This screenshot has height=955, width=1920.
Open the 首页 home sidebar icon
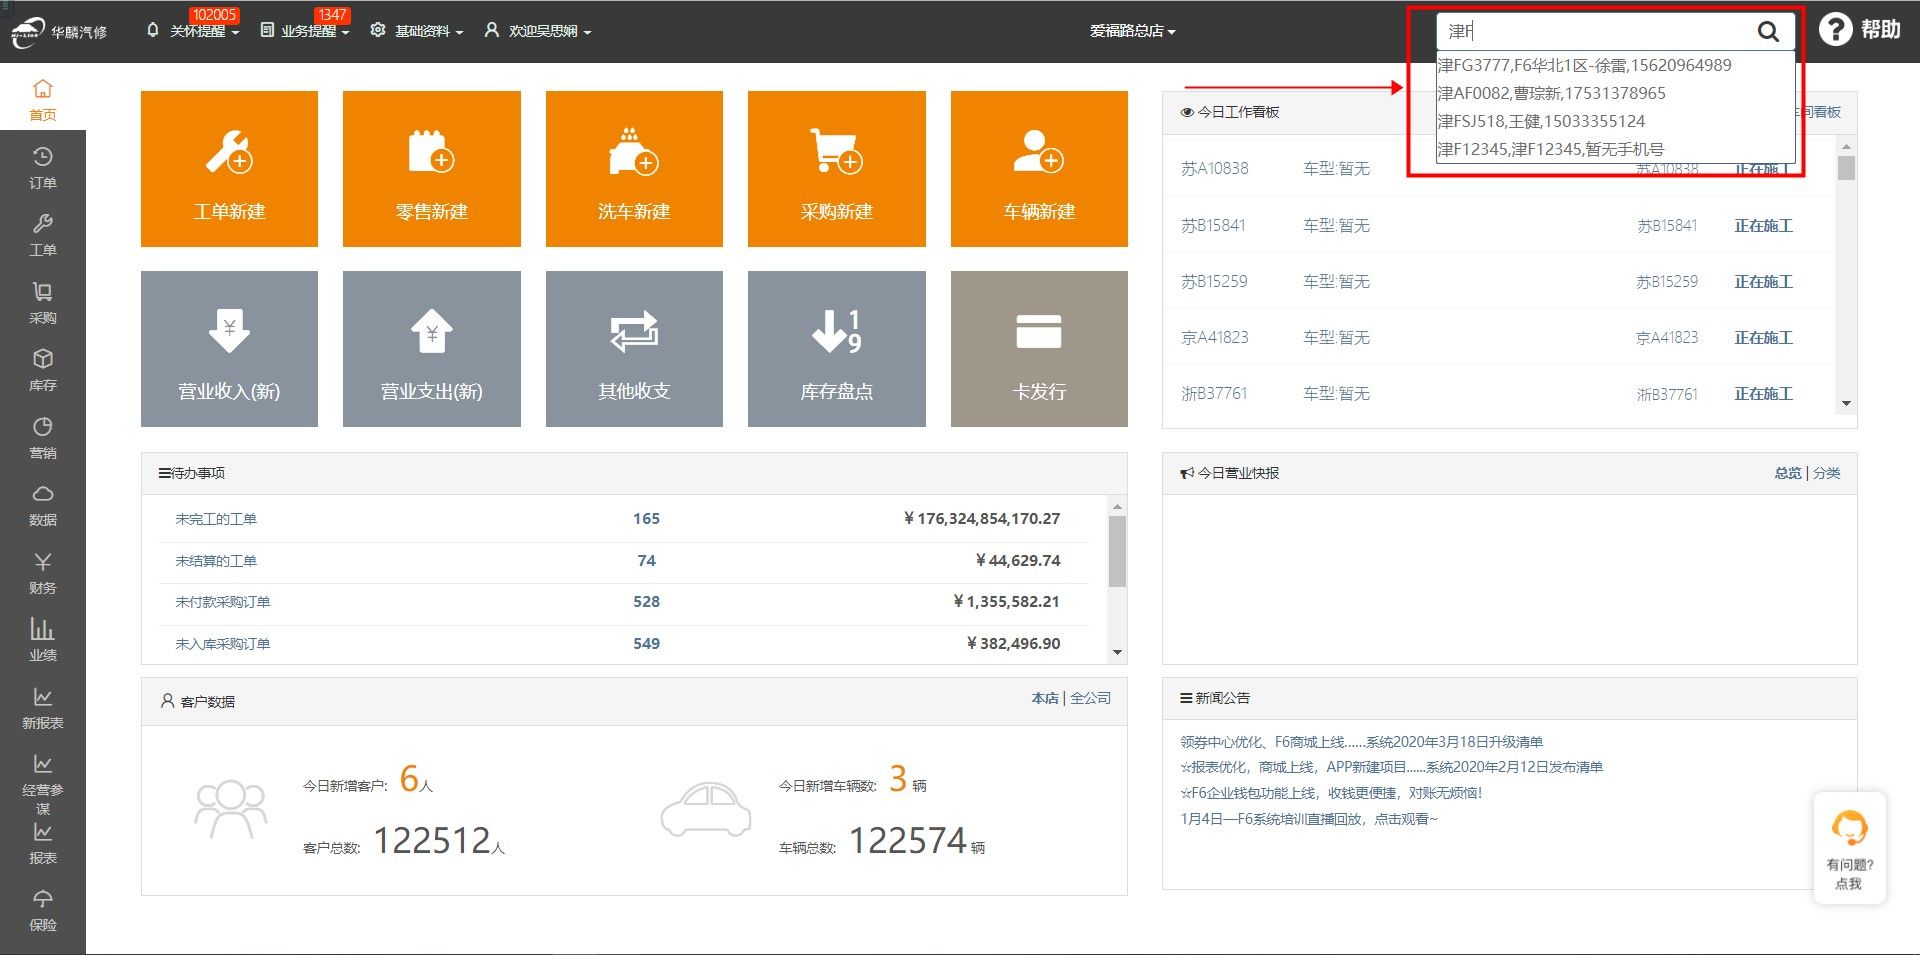point(43,99)
